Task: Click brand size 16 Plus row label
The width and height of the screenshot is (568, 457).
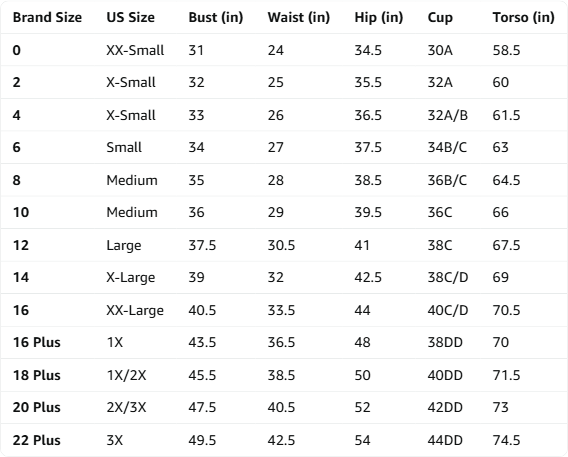Action: (37, 342)
